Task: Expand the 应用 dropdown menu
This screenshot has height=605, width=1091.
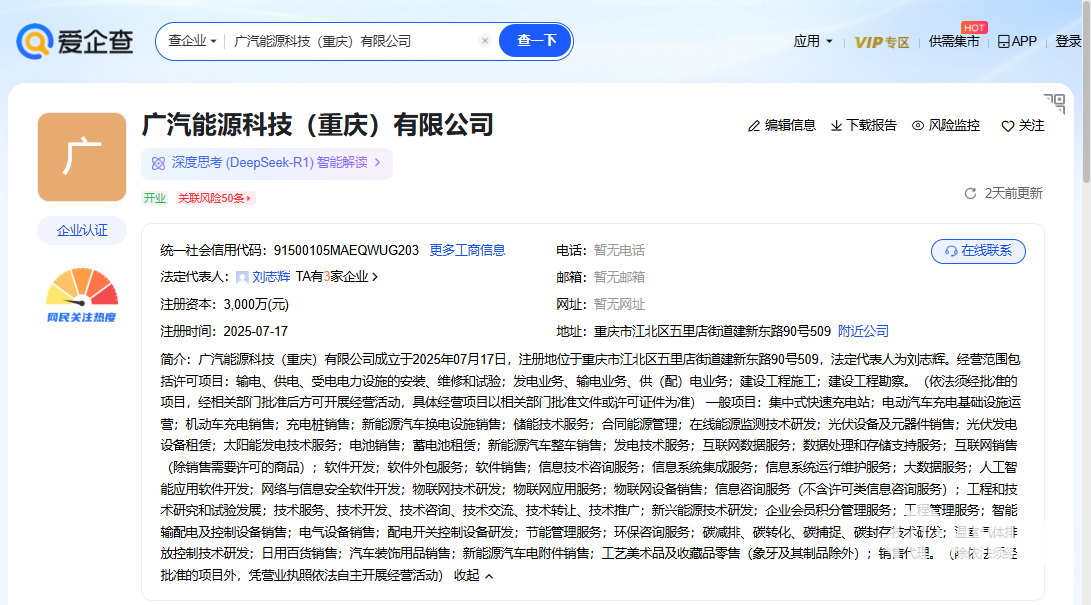Action: coord(812,41)
